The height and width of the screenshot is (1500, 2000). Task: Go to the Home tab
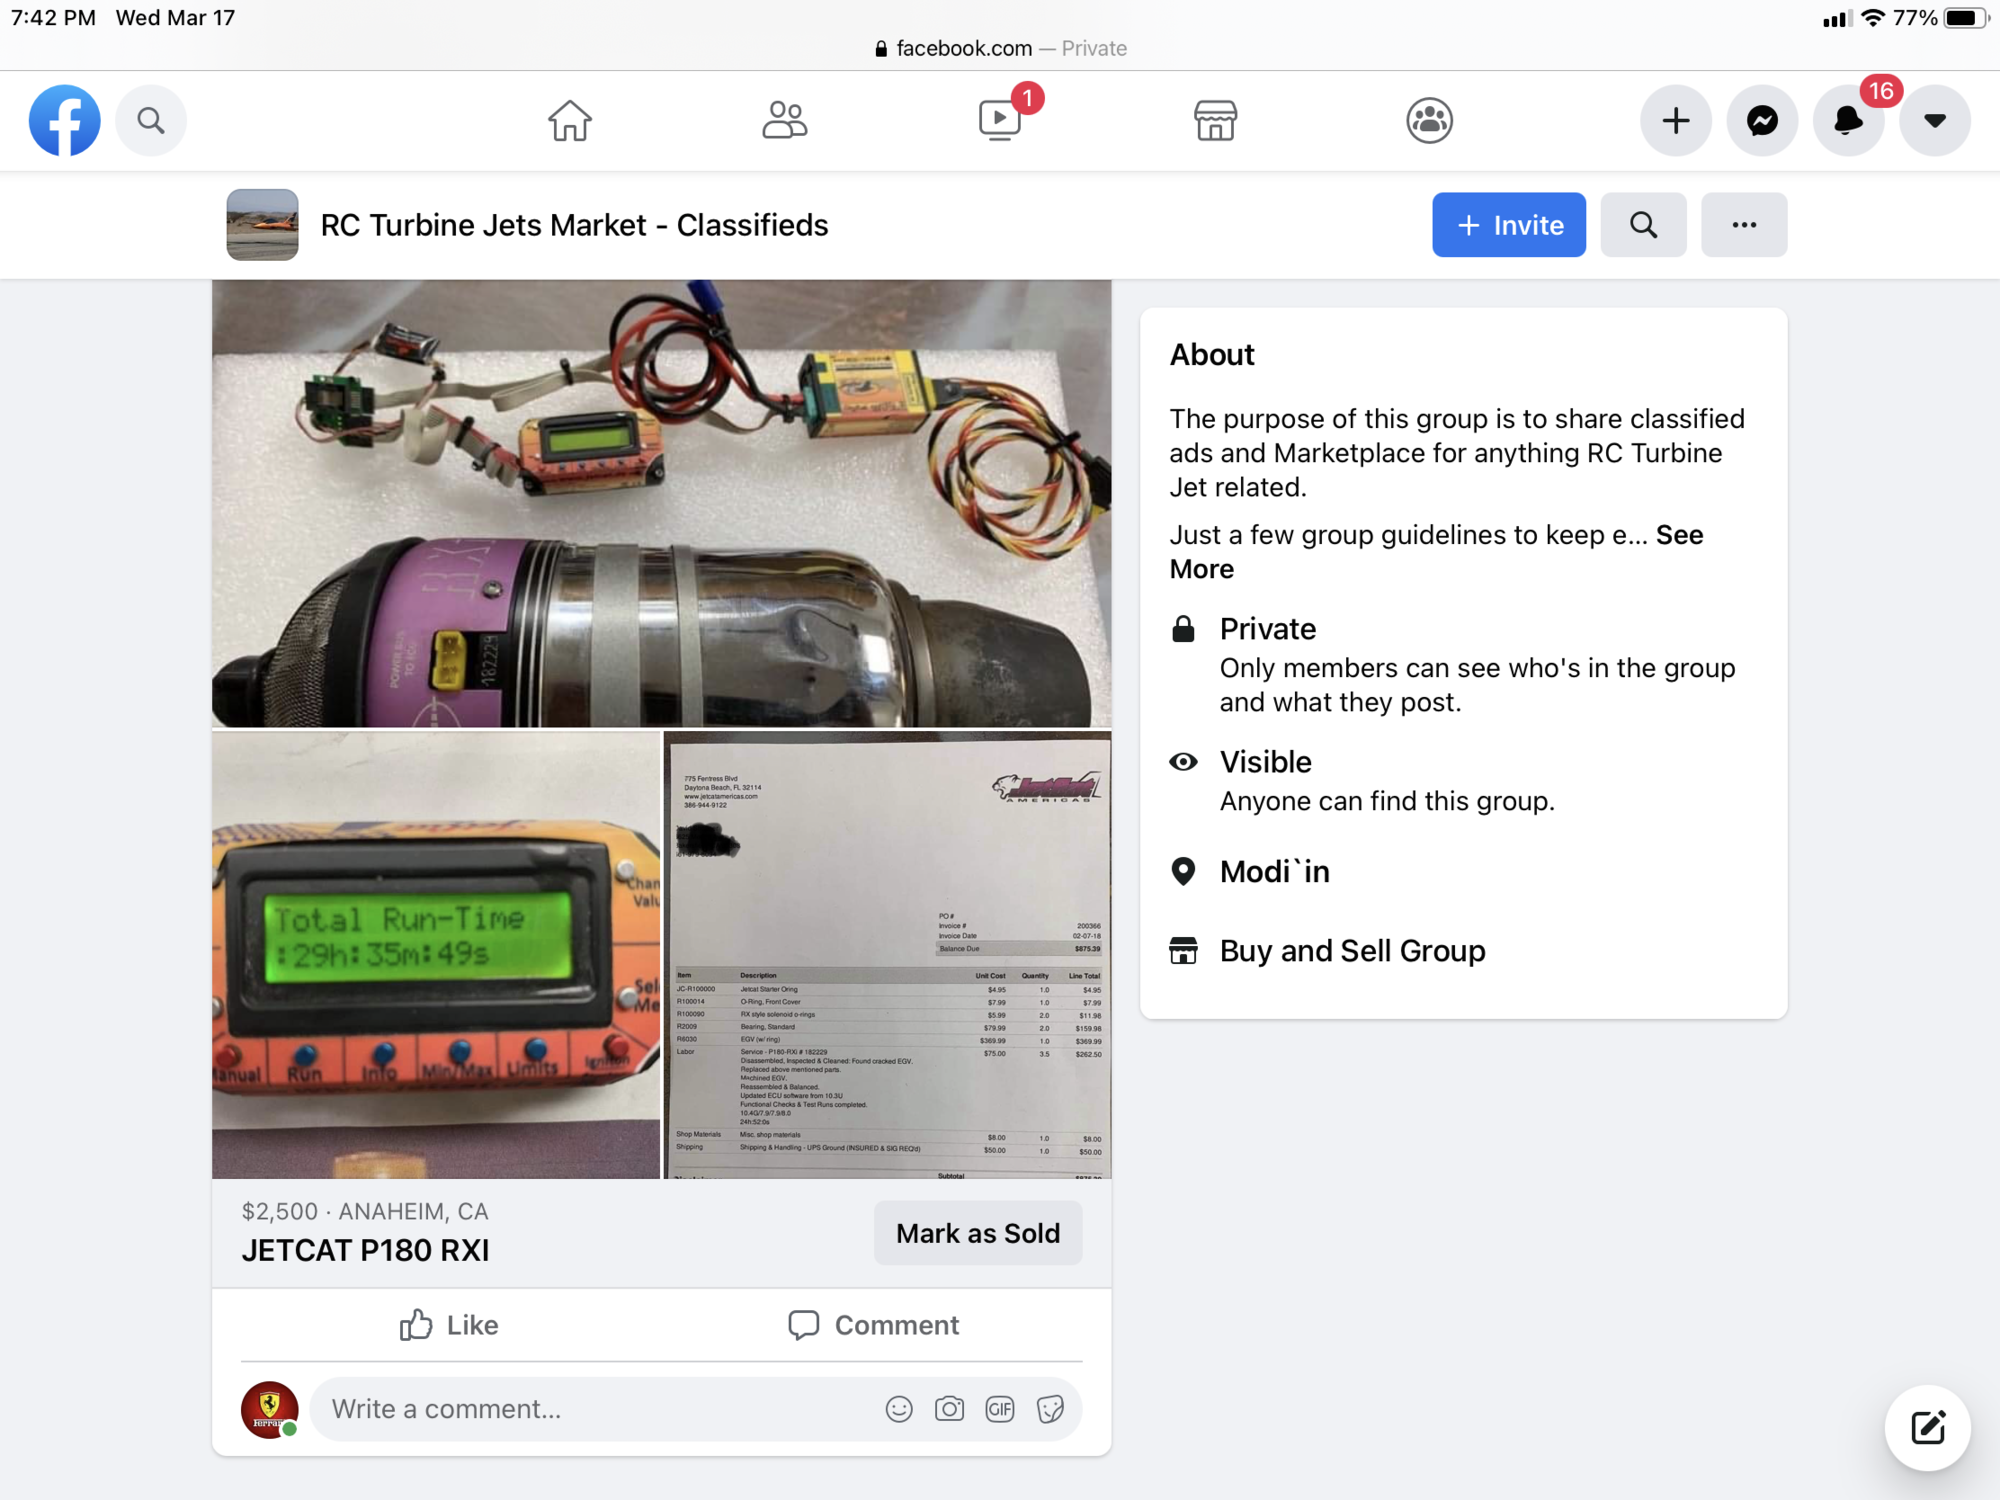(570, 121)
